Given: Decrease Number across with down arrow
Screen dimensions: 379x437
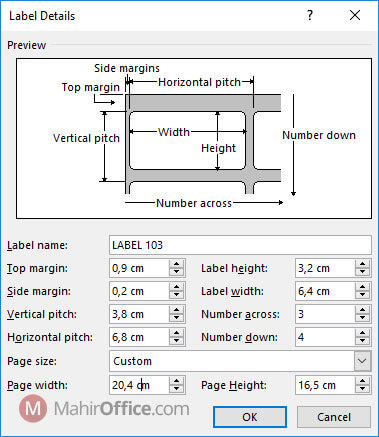Looking at the screenshot, I should [362, 318].
